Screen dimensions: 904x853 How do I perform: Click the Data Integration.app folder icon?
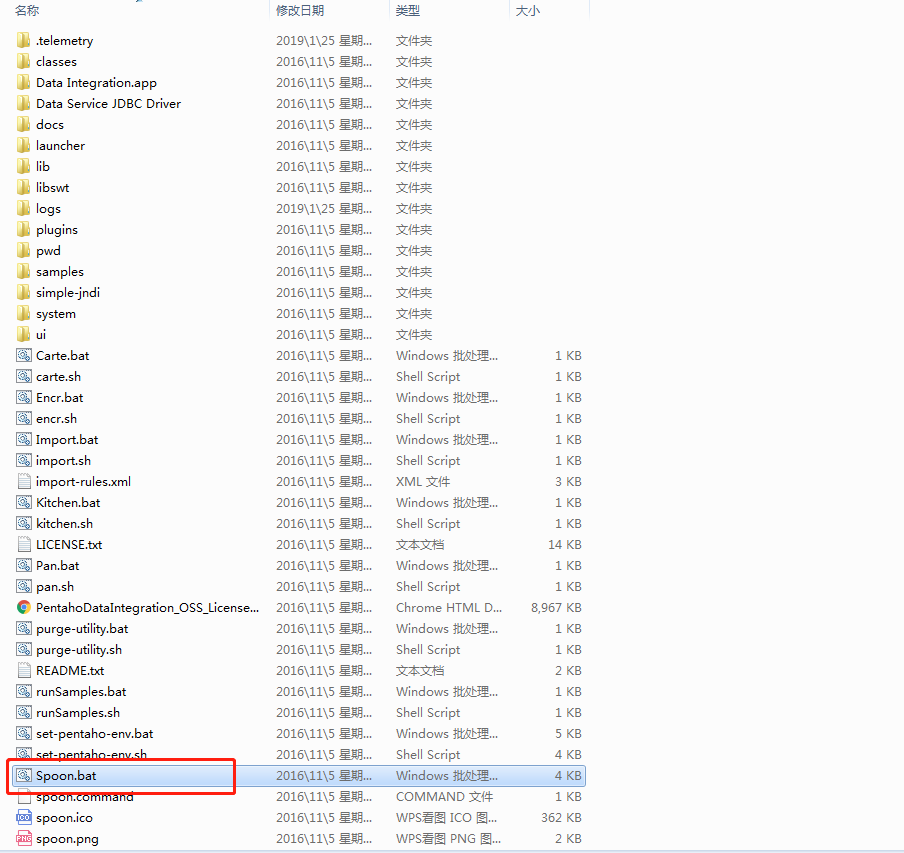pos(24,83)
